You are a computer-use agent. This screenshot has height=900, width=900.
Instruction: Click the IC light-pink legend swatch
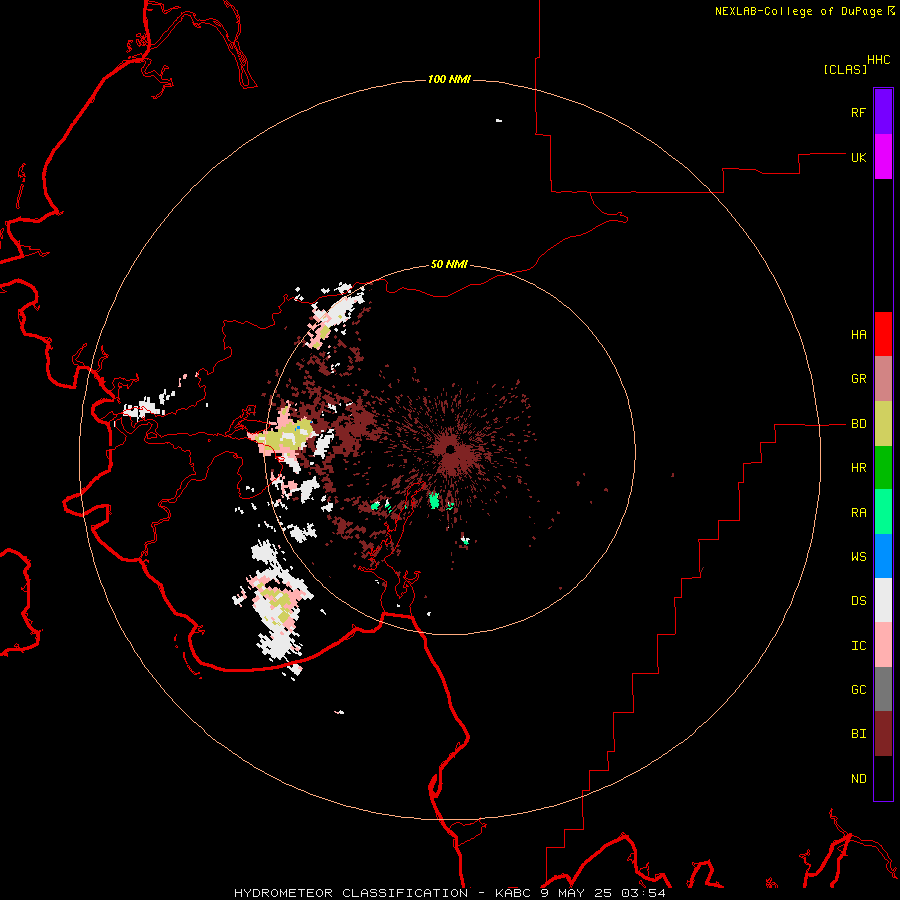pos(883,645)
